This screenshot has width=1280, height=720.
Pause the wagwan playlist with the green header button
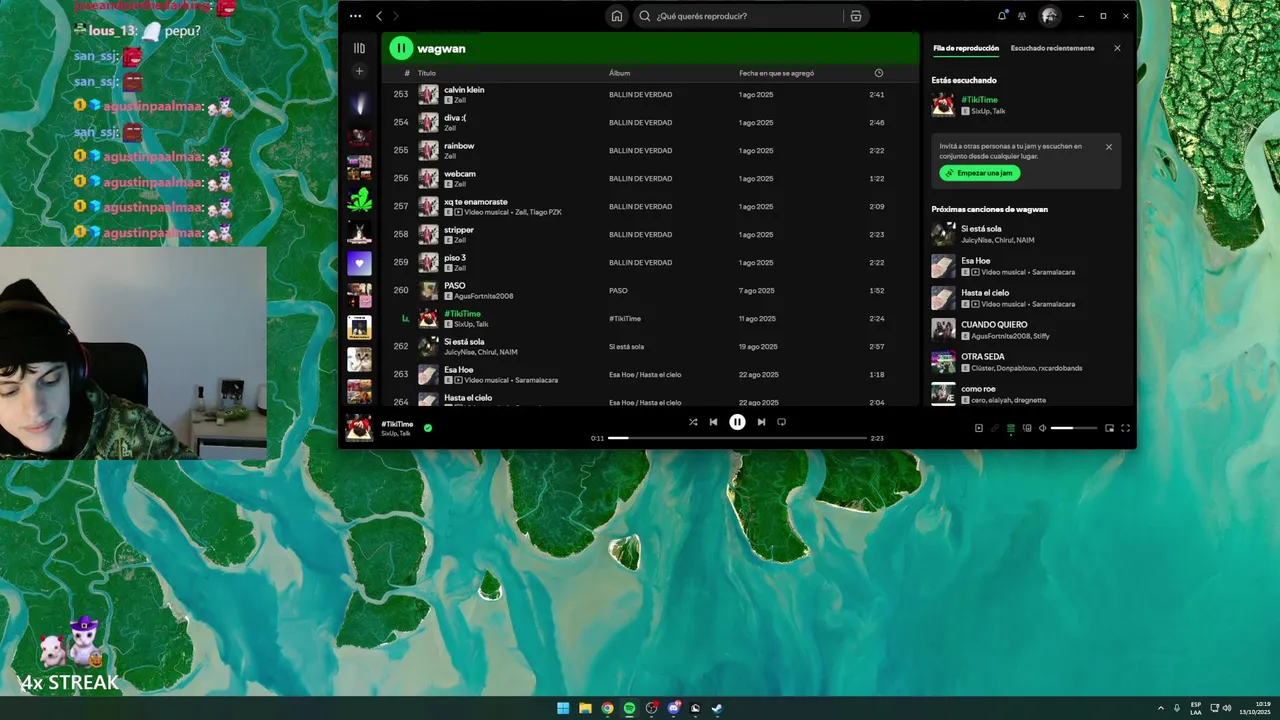click(401, 48)
